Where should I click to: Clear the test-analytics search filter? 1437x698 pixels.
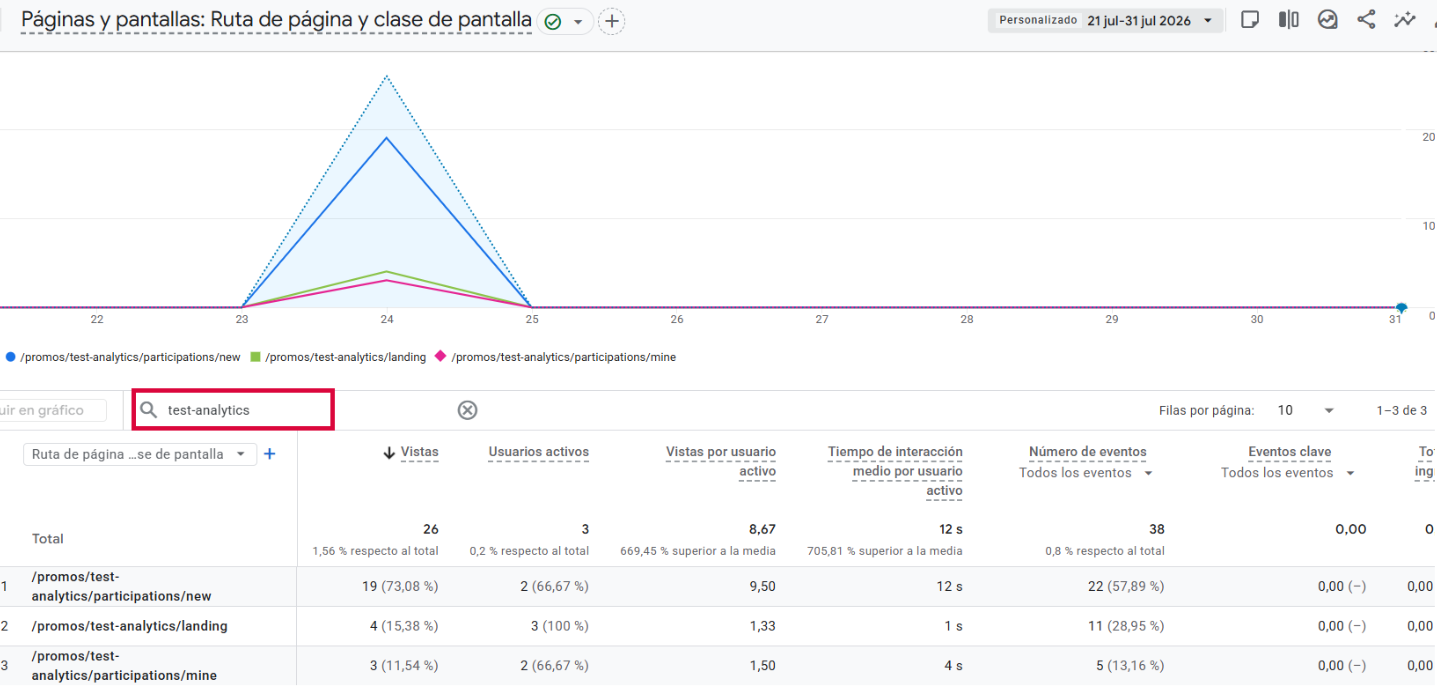click(467, 410)
